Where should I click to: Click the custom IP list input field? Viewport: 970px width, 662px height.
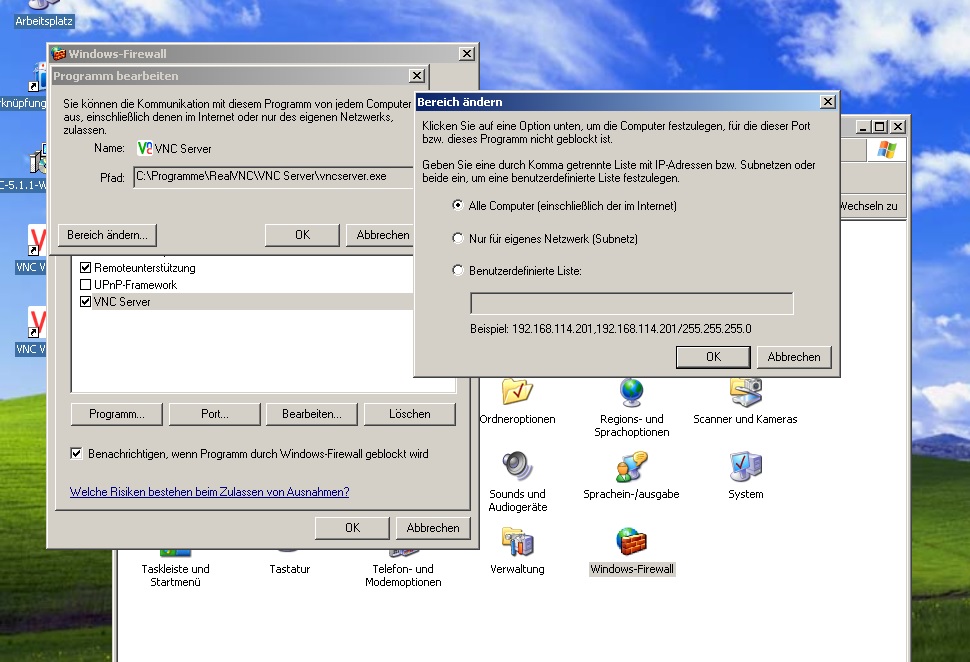632,304
